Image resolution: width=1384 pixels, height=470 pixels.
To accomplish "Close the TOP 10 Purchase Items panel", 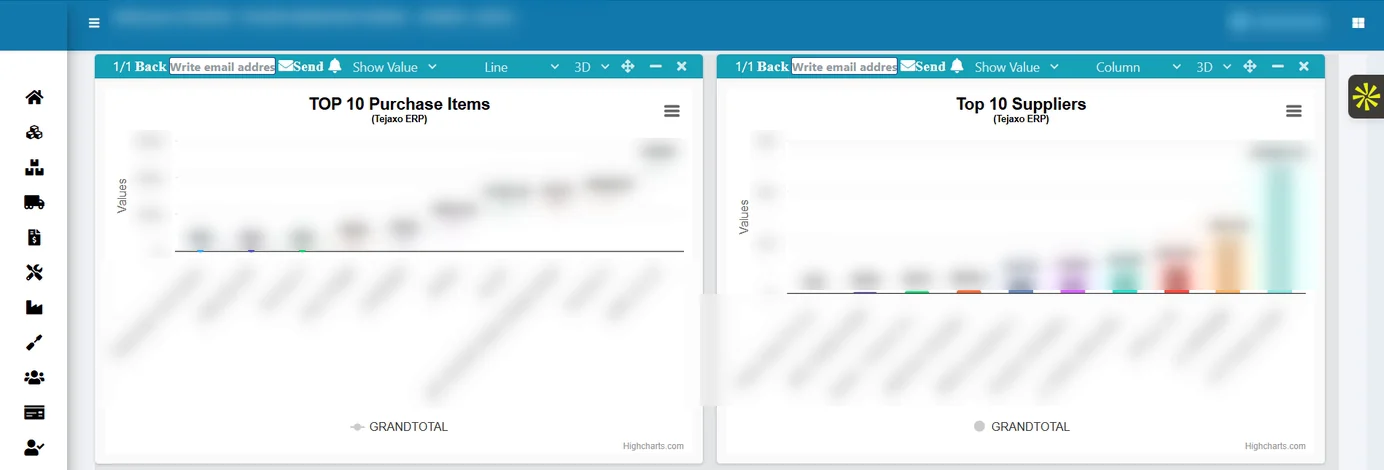I will [682, 66].
